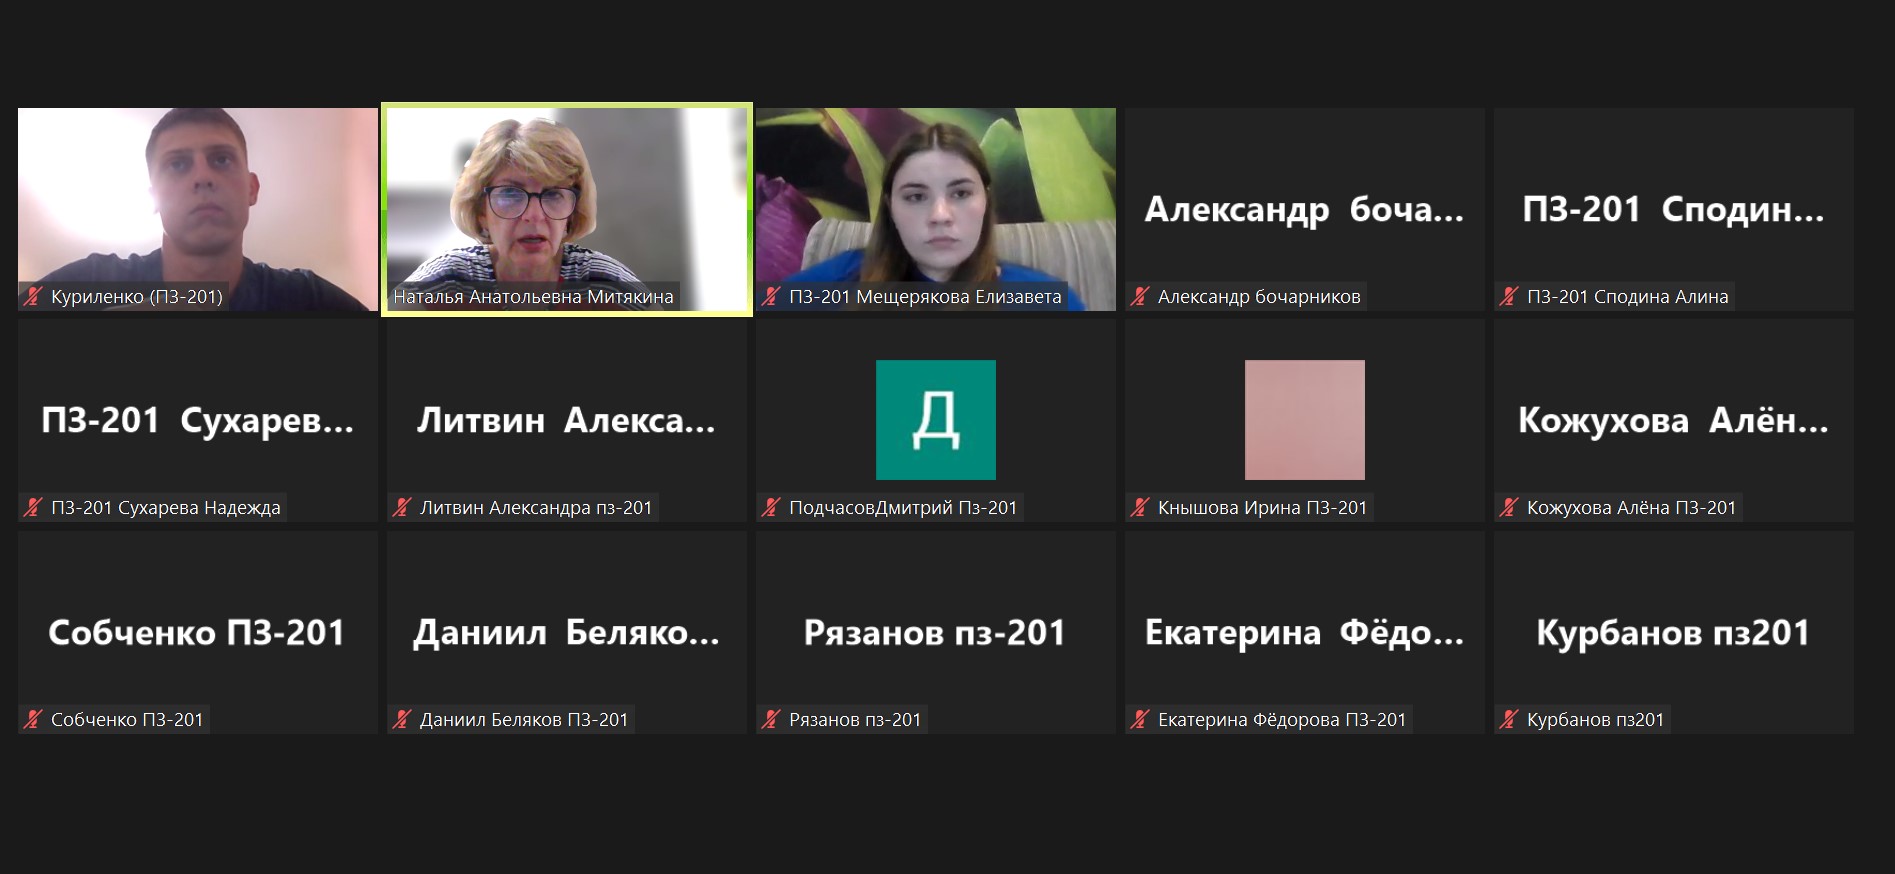Click the large 'Литвин Алекса...' tile name
This screenshot has width=1895, height=874.
(x=566, y=421)
